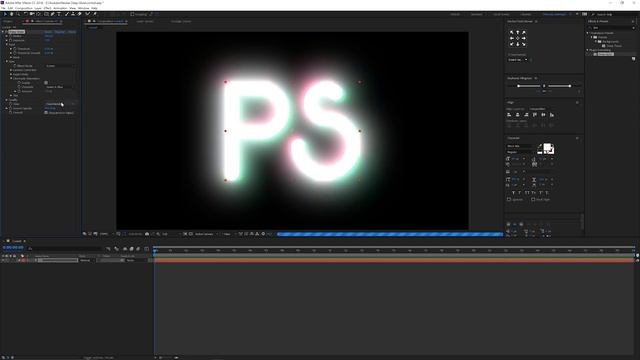Open the viewer resolution dropdown set to Full
Screen dimensions: 640x360
(x=170, y=234)
